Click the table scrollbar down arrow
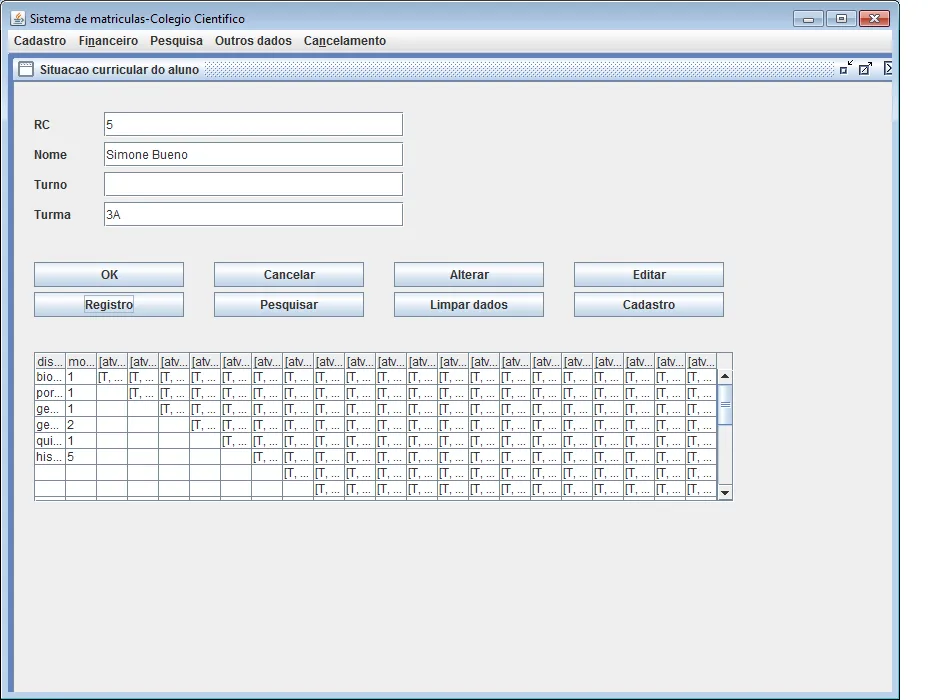Viewport: 938px width, 700px height. click(x=725, y=493)
